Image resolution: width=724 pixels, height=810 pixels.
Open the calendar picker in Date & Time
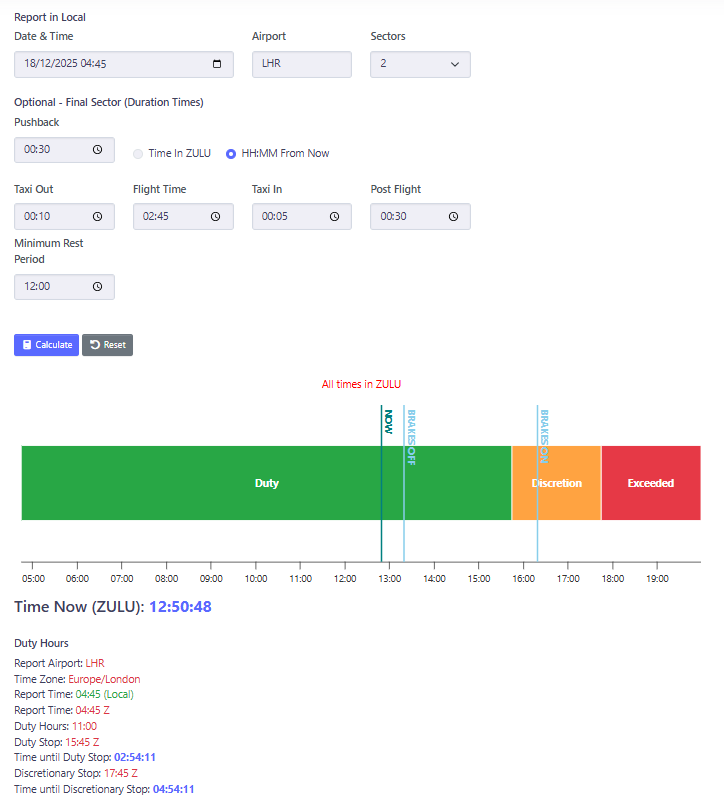tap(217, 64)
